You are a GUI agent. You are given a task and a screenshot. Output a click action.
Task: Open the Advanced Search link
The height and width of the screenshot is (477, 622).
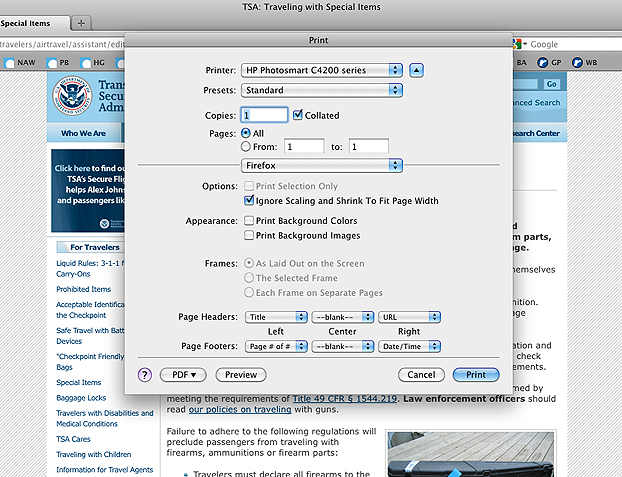pos(536,102)
